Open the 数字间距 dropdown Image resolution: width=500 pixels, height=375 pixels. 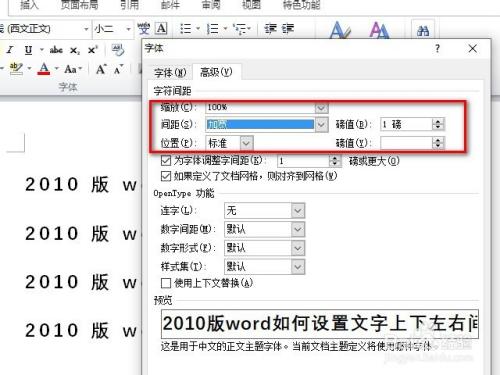click(298, 229)
